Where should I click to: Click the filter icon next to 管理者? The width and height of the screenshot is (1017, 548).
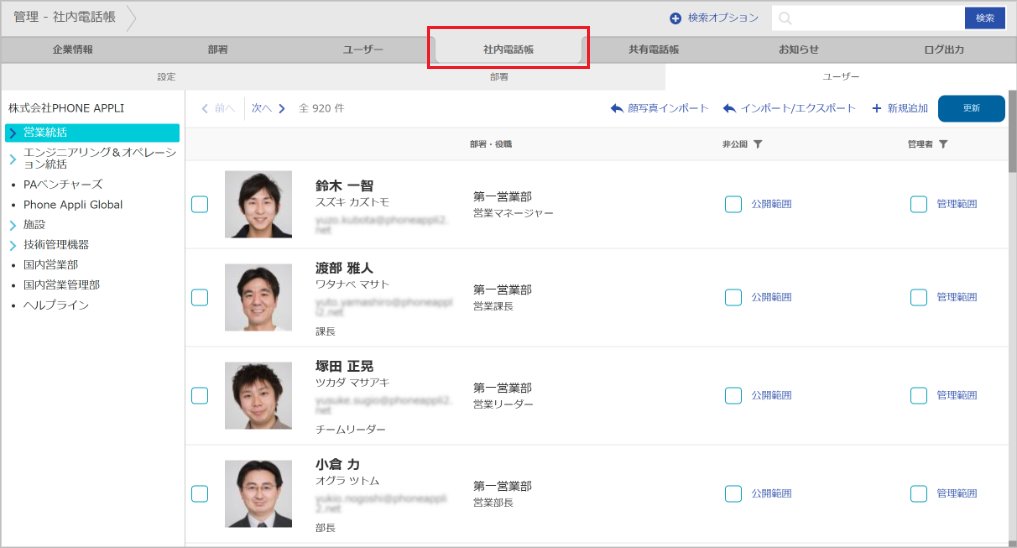(x=943, y=144)
